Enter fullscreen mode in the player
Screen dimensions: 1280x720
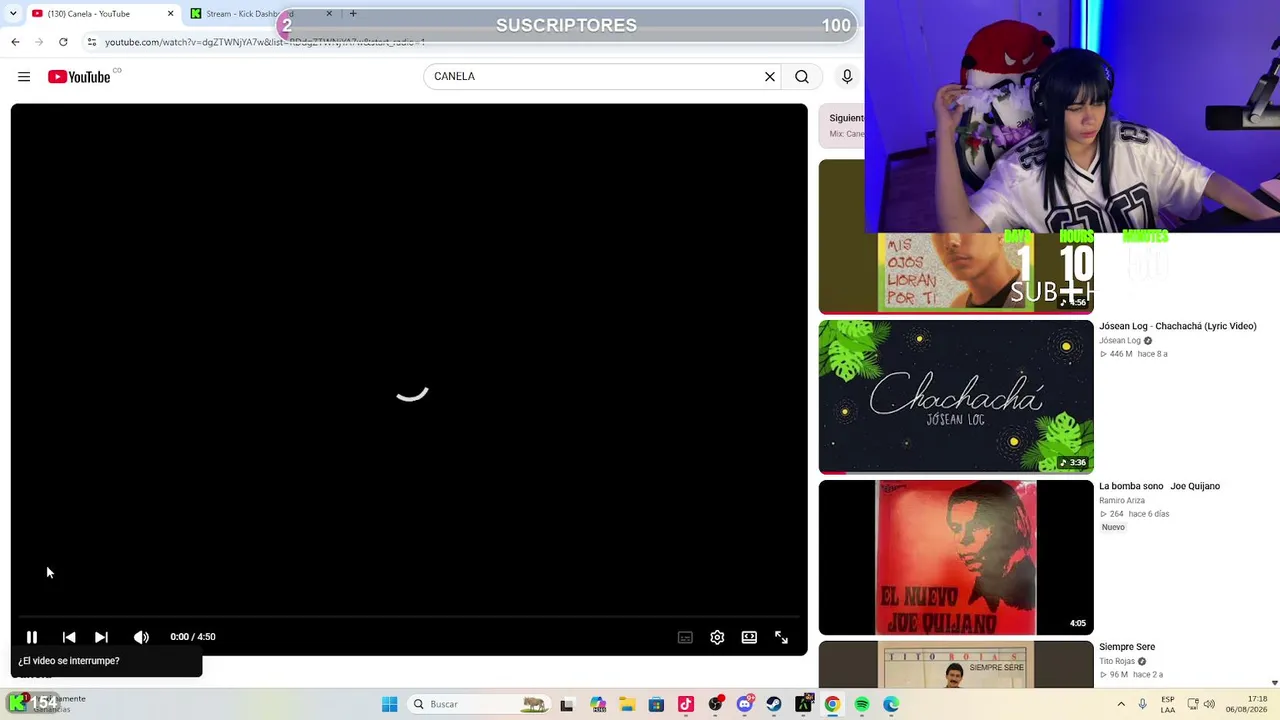[x=781, y=637]
